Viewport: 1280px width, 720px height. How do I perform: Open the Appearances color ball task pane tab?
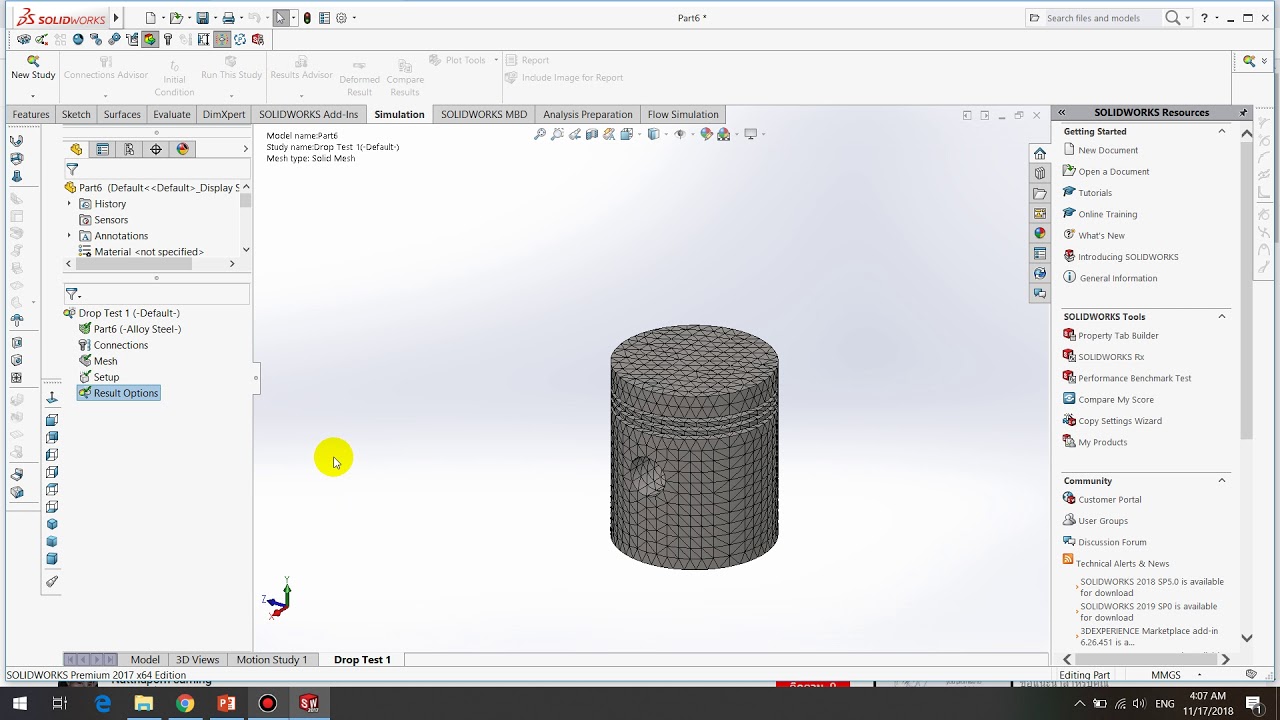tap(1040, 233)
